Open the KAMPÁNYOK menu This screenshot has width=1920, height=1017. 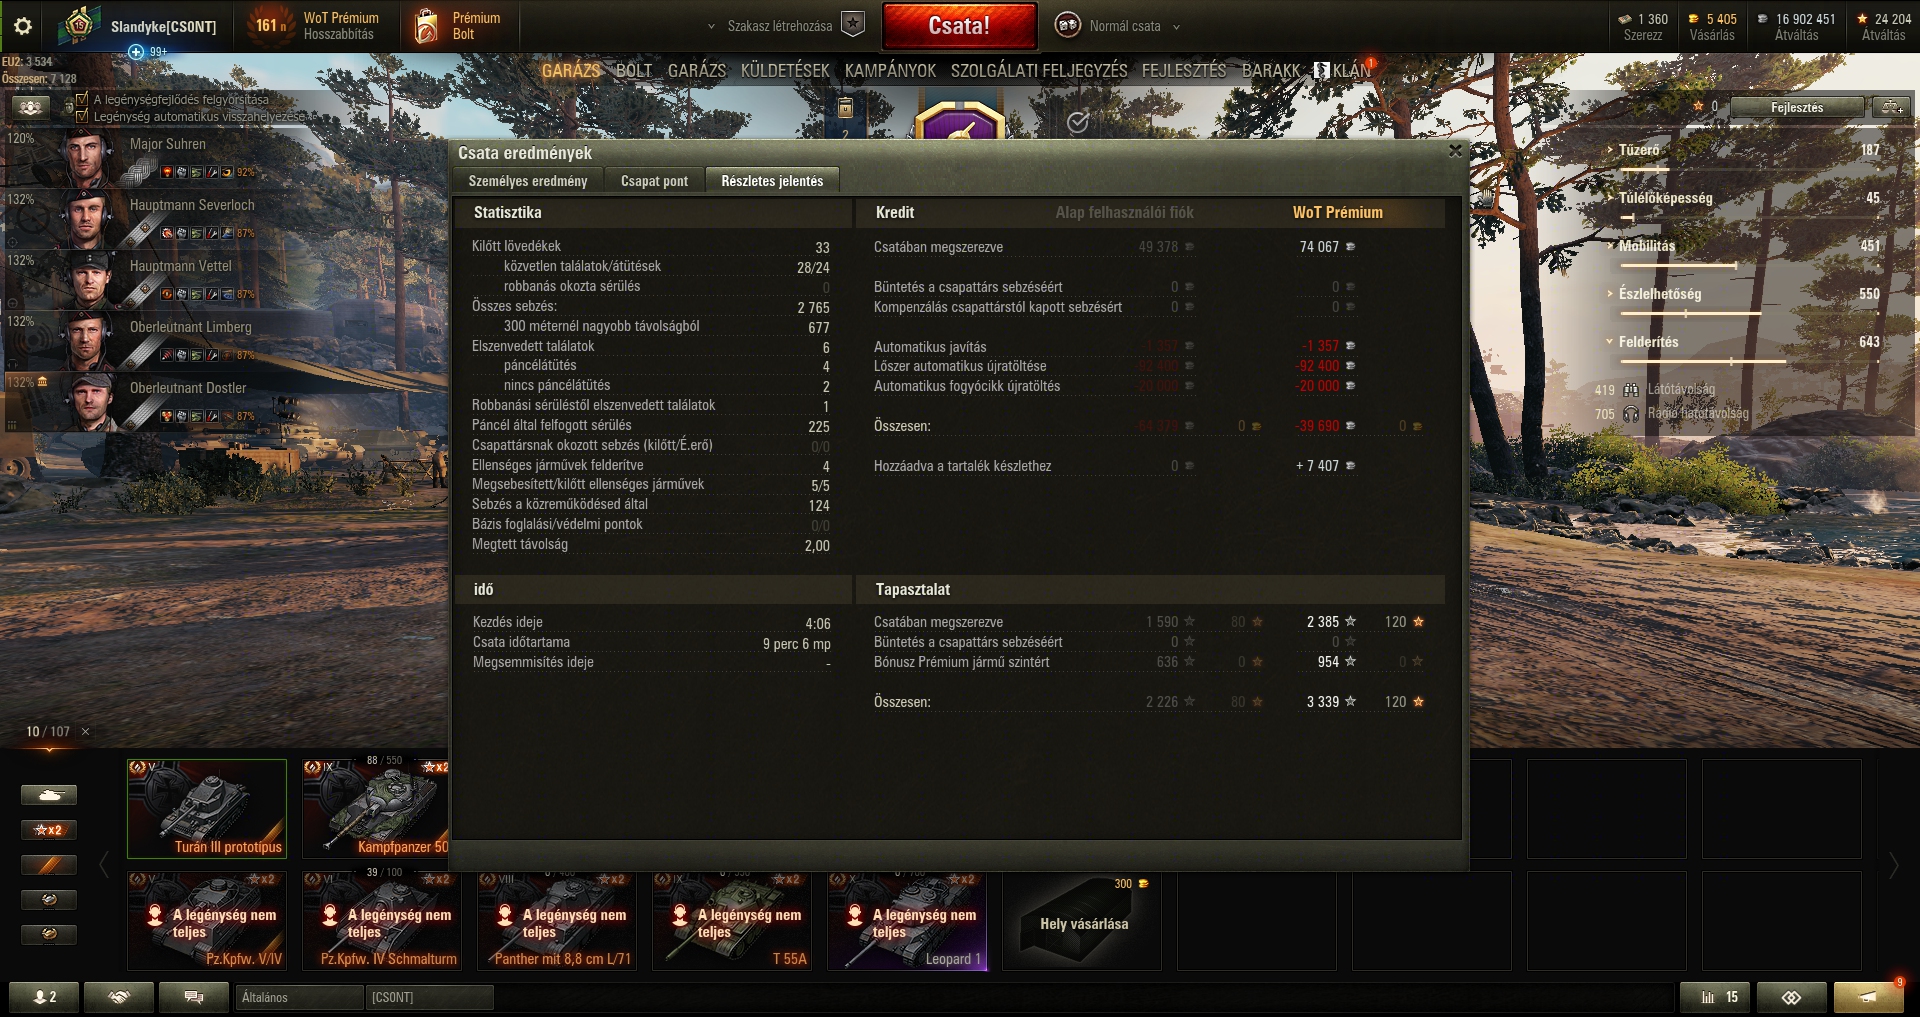890,71
